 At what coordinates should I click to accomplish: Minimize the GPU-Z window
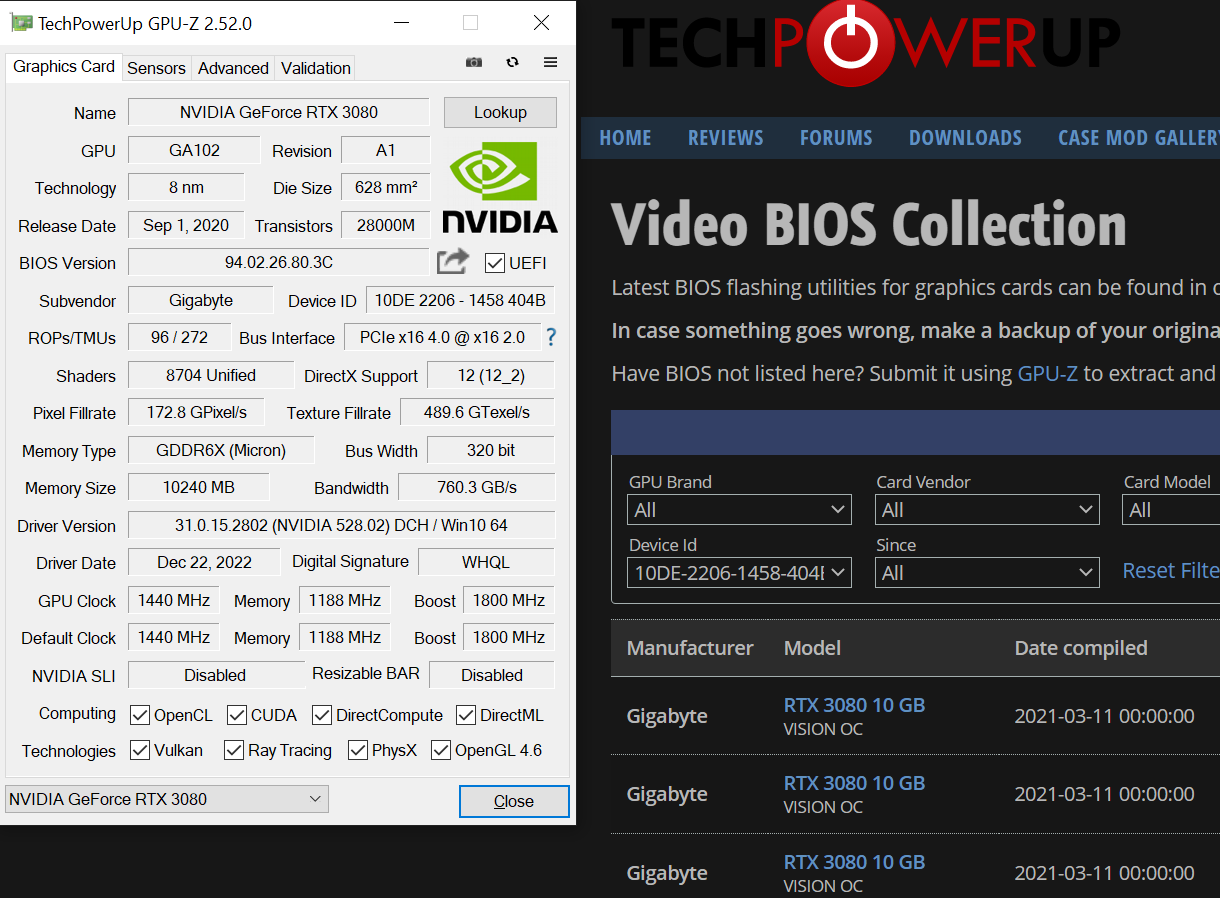click(401, 23)
